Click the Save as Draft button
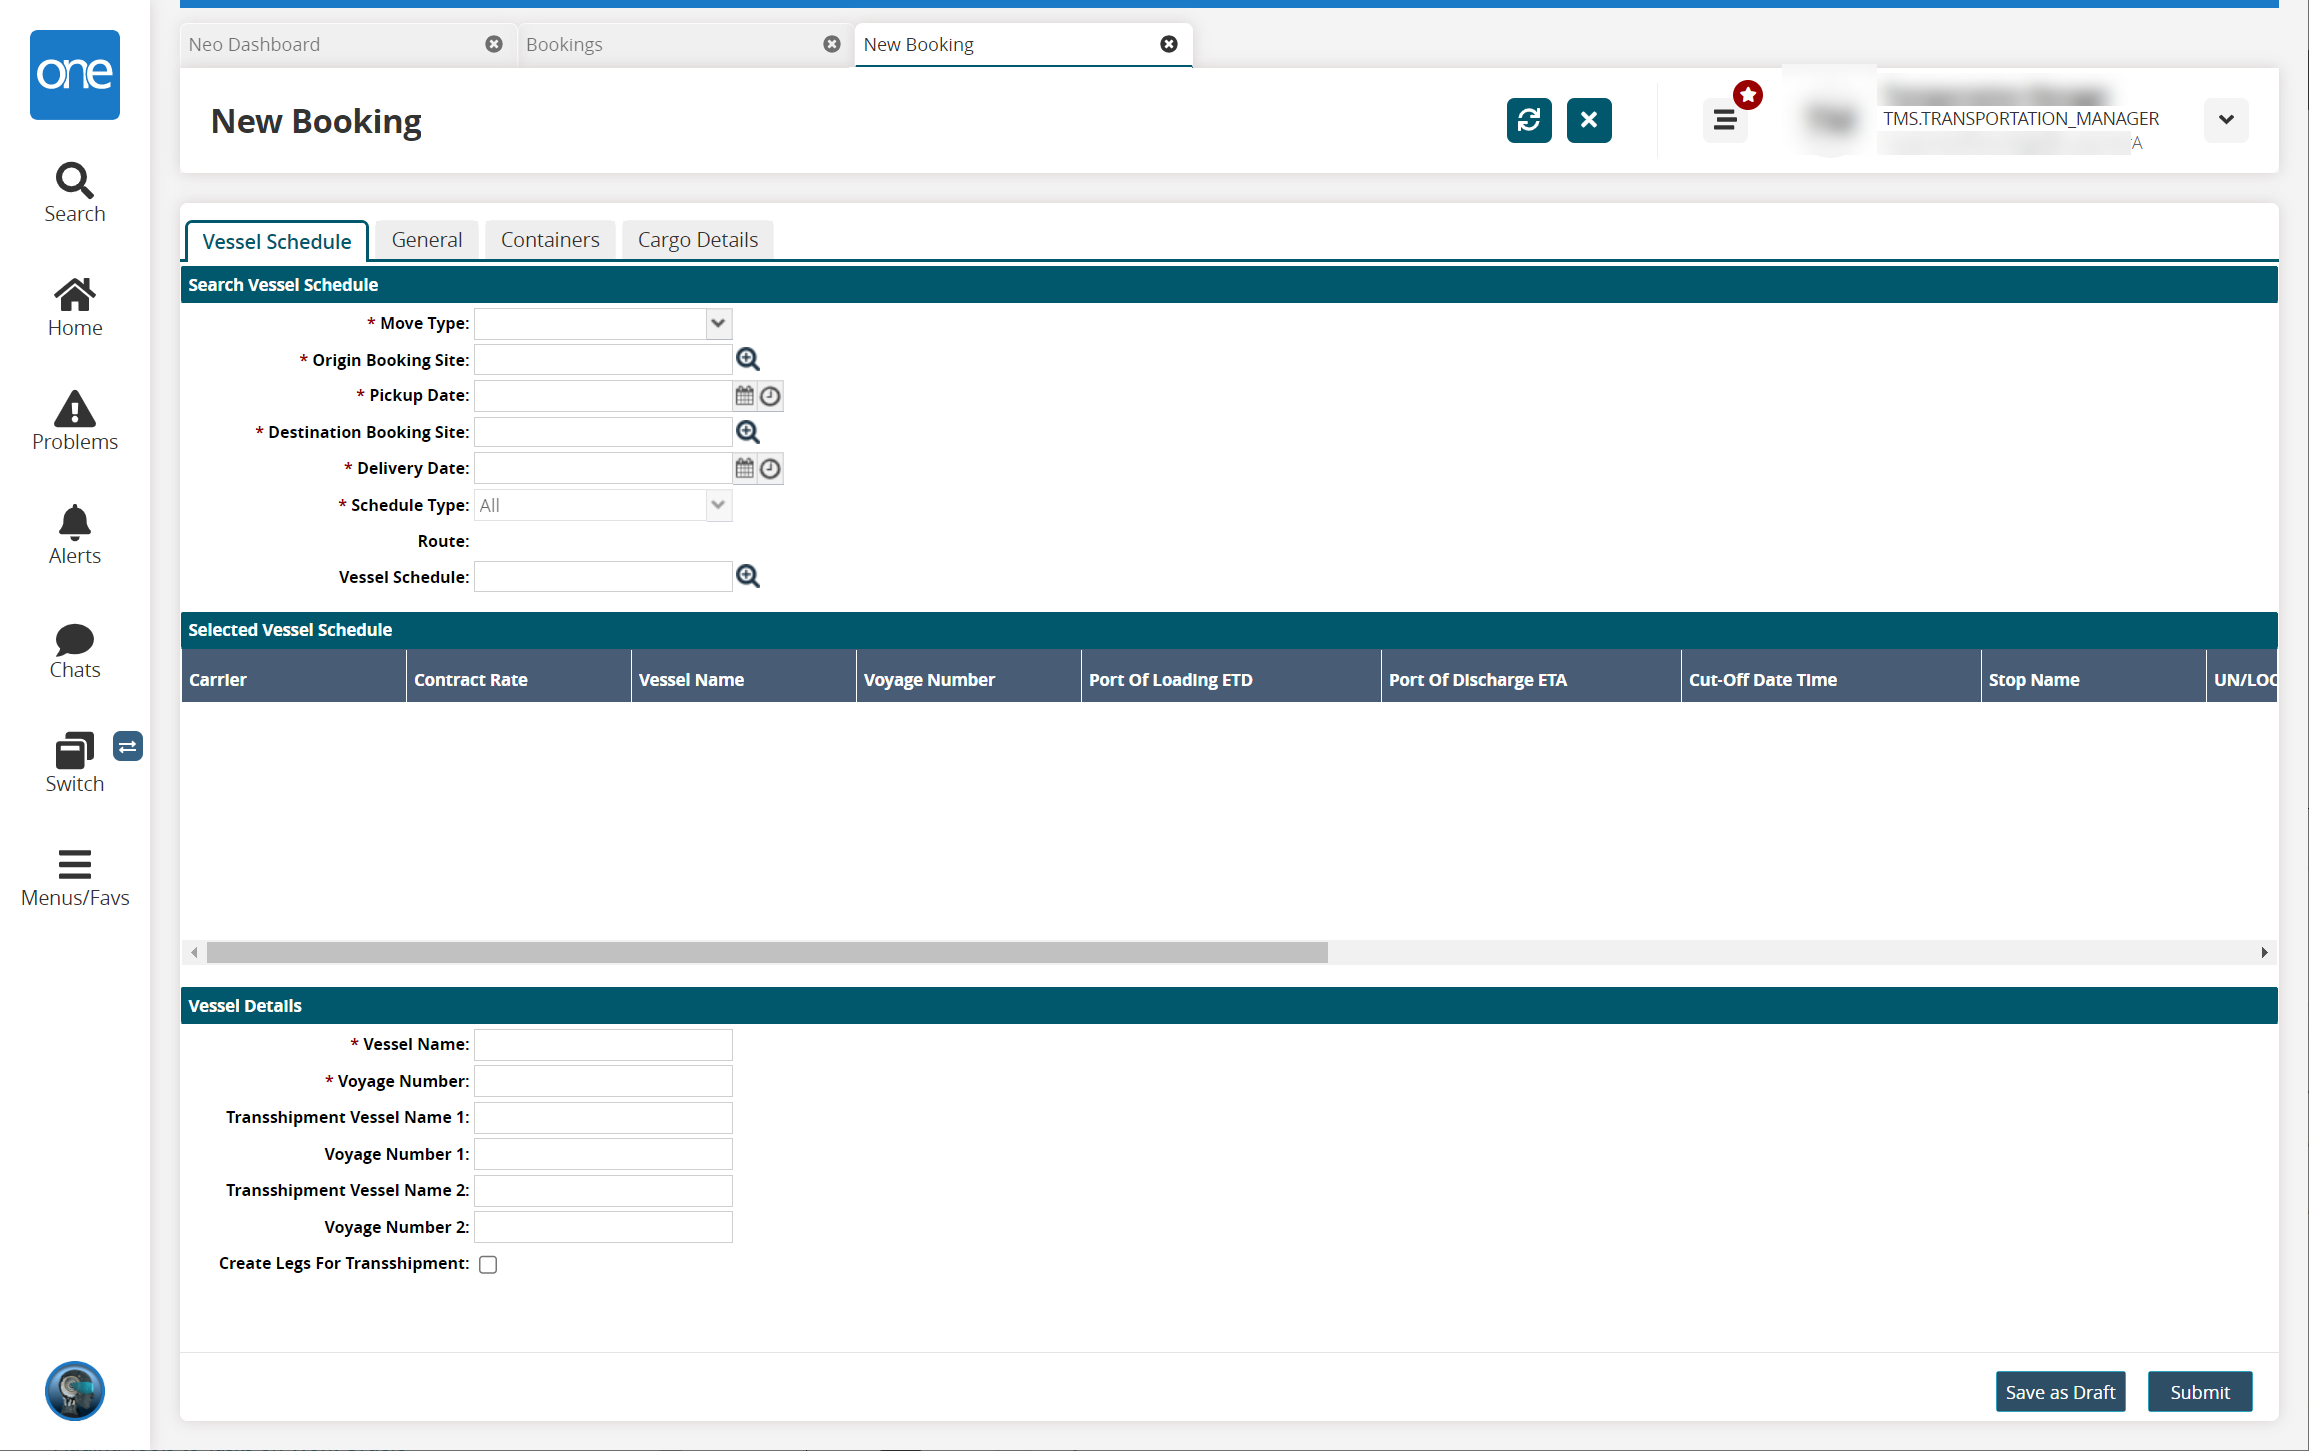 pyautogui.click(x=2059, y=1392)
